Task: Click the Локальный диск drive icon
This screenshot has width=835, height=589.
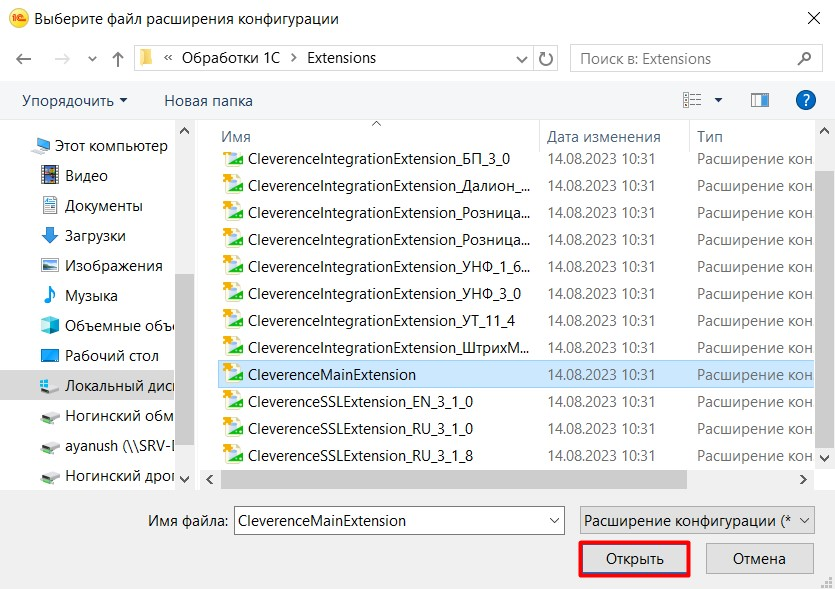Action: click(50, 386)
